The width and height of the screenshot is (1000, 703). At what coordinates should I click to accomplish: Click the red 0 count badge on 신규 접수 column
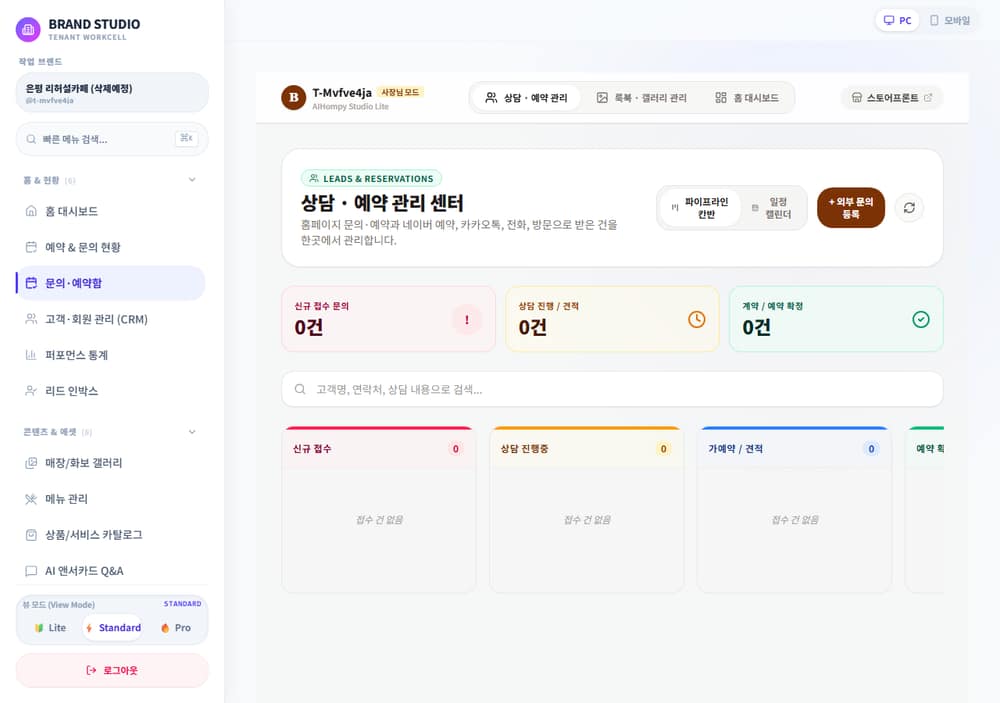click(x=455, y=449)
